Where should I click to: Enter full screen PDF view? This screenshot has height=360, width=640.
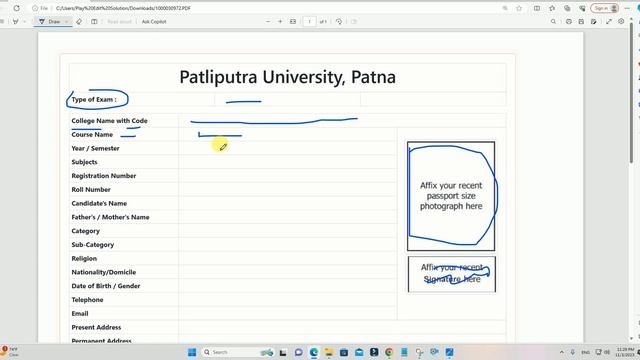609,22
